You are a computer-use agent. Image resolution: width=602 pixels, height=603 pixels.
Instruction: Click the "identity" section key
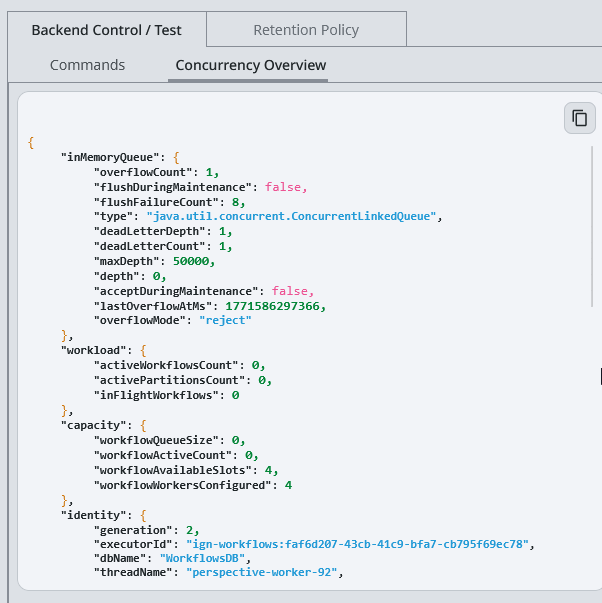coord(96,514)
